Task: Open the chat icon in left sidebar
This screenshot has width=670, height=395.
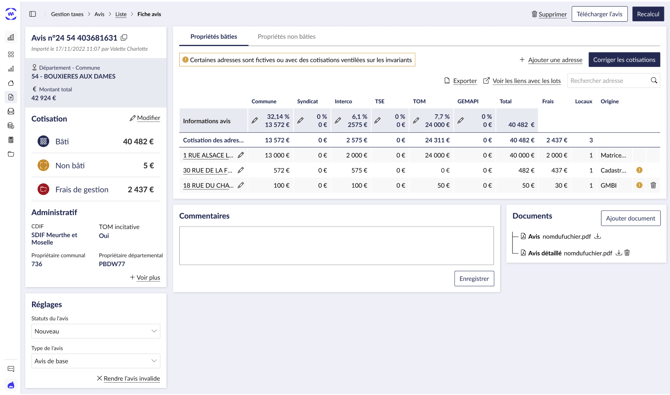Action: [x=11, y=369]
